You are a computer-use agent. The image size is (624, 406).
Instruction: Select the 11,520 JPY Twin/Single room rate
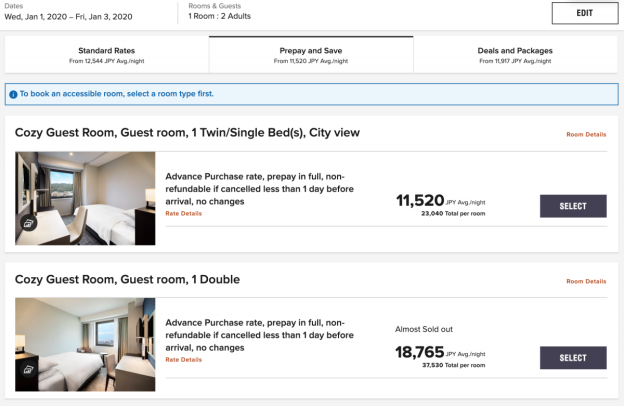tap(573, 206)
